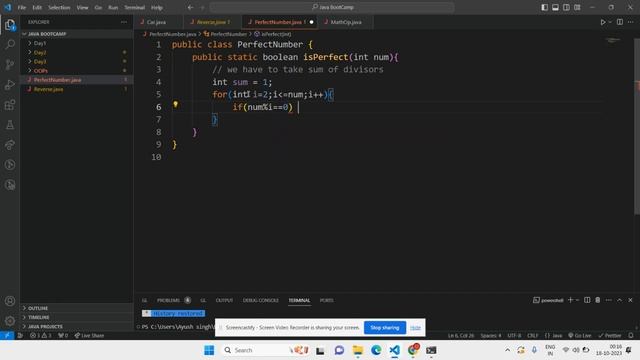
Task: Open the File menu
Action: pyautogui.click(x=22, y=7)
